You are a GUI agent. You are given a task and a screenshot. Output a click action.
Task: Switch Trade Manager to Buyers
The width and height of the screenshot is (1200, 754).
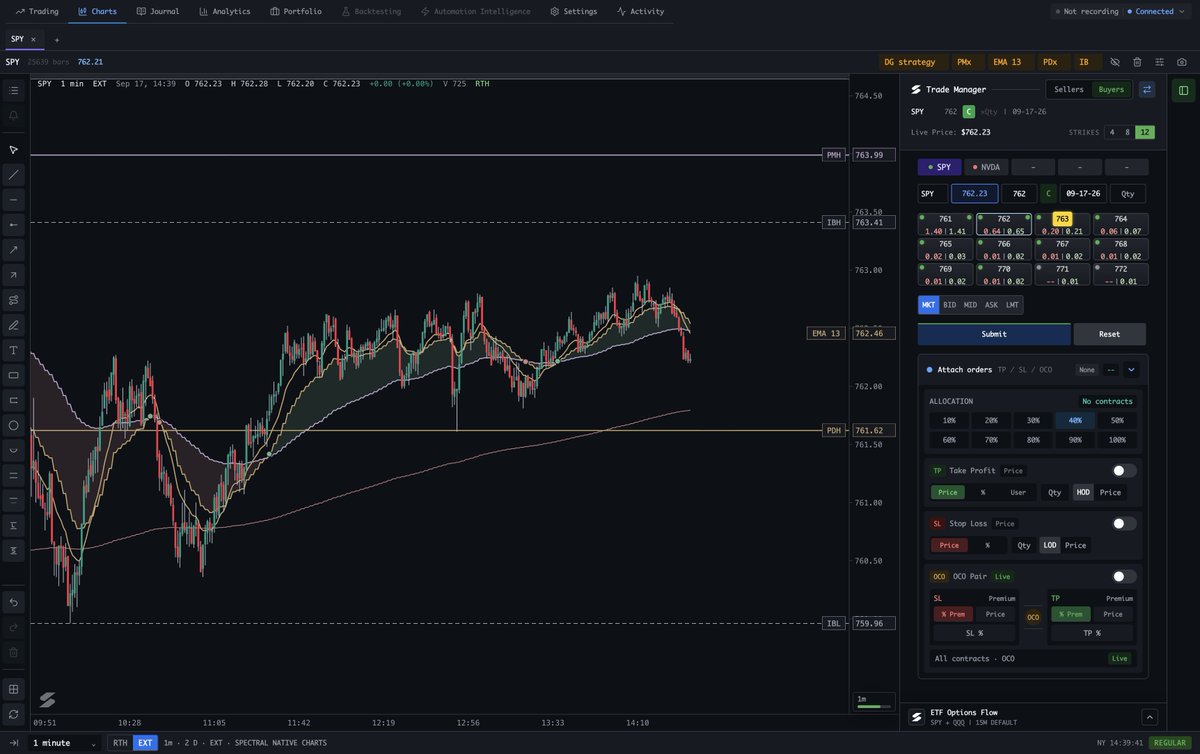click(x=1111, y=89)
